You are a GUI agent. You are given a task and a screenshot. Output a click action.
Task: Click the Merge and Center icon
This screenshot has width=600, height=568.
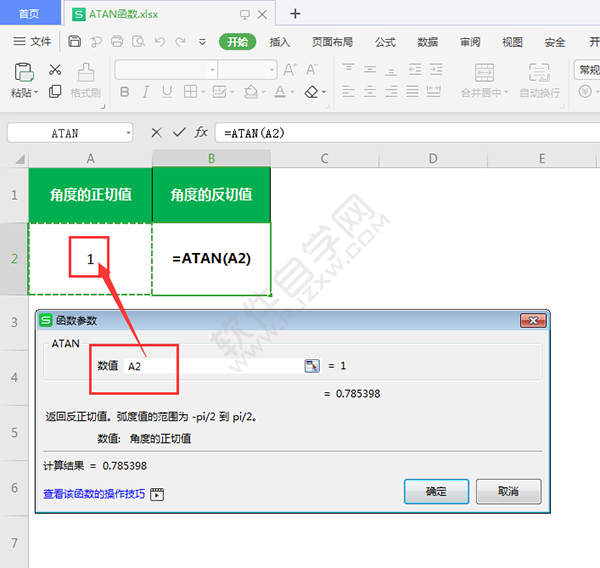[x=484, y=73]
